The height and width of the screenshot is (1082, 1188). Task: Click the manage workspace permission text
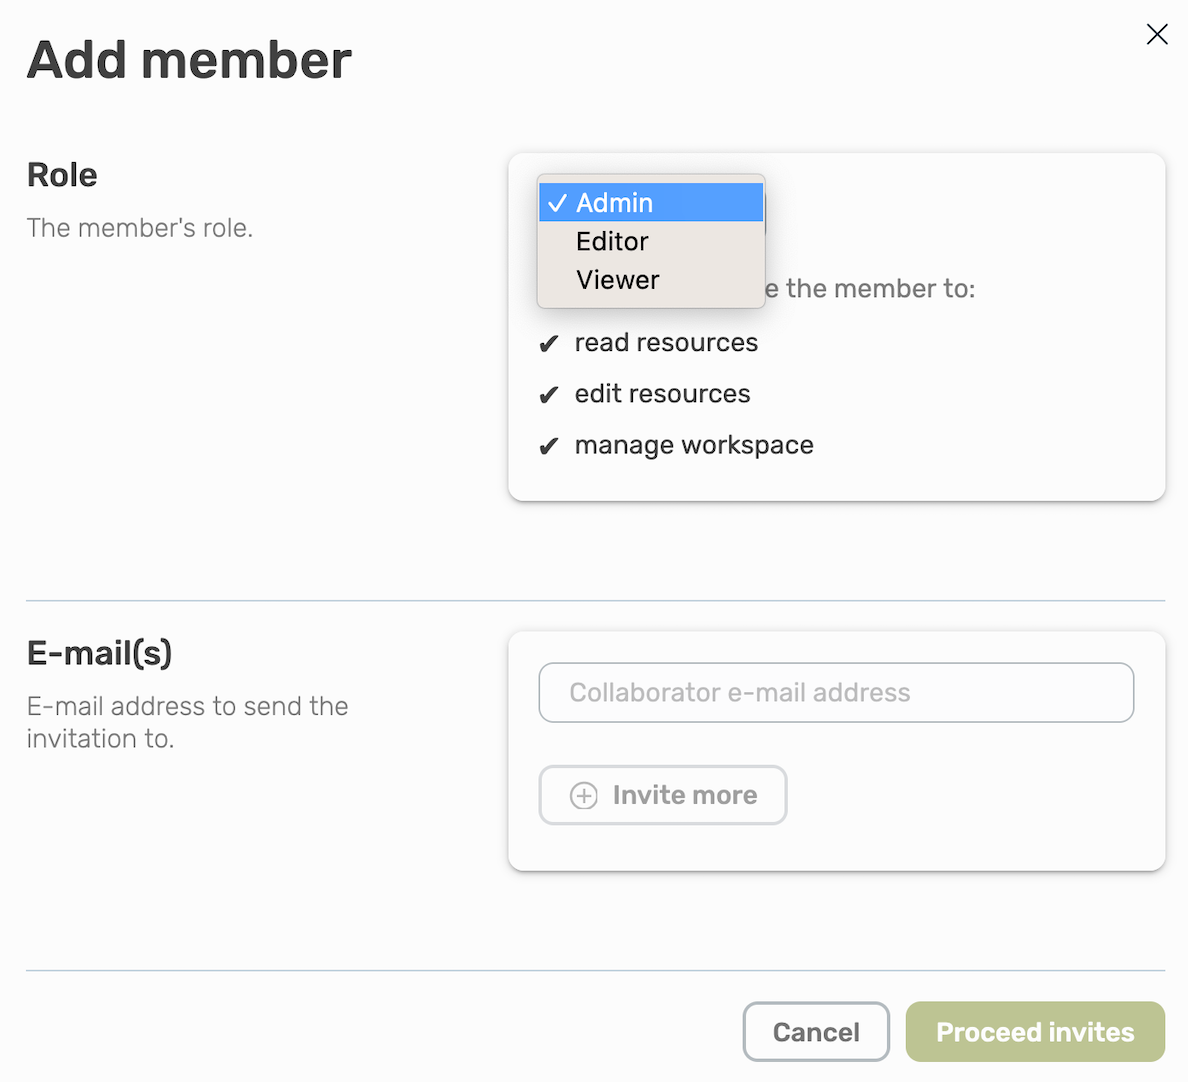693,445
